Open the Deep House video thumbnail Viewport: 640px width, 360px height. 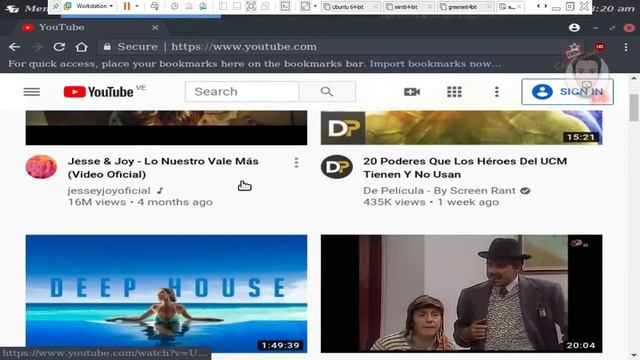point(167,293)
